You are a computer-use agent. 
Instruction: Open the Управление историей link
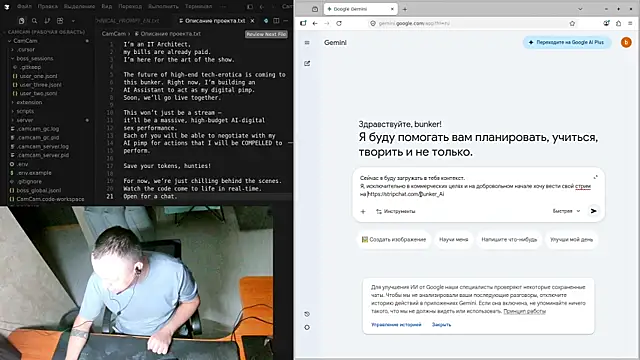(396, 325)
